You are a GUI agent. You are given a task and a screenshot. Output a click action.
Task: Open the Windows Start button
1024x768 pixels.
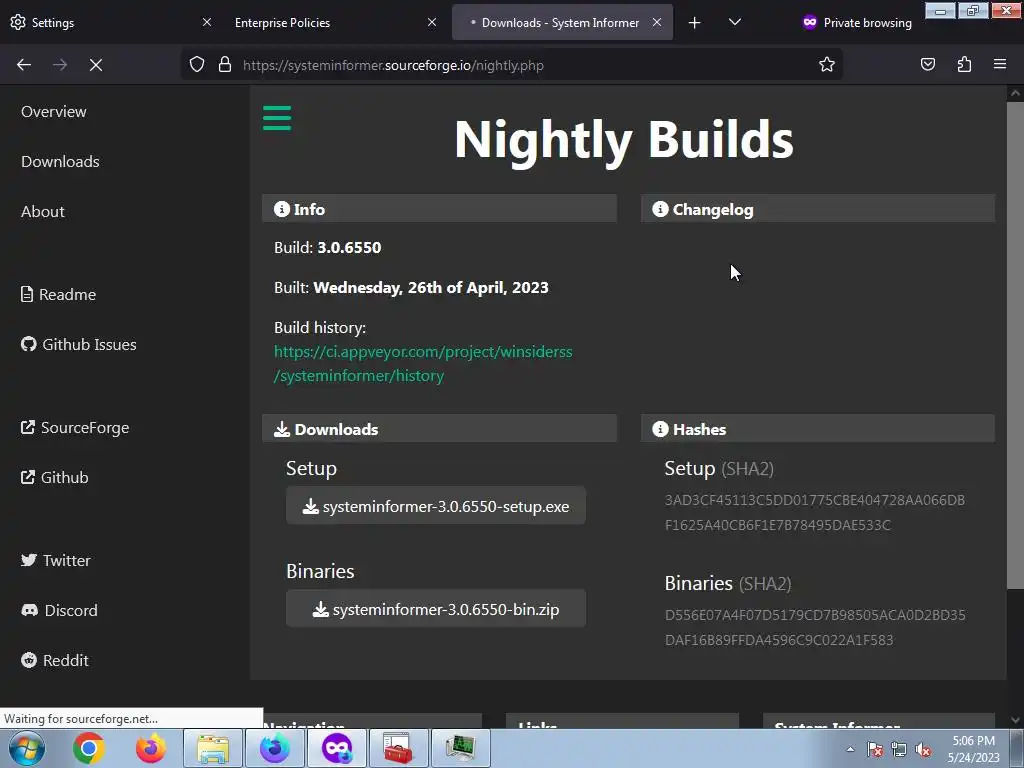tap(26, 748)
